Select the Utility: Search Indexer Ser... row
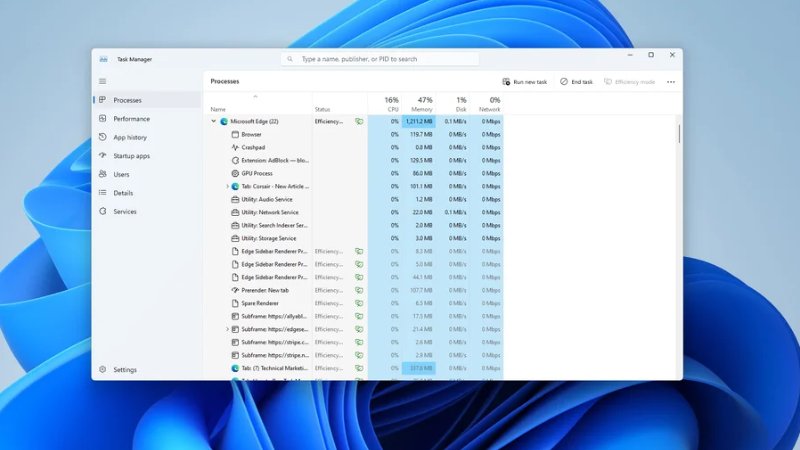 point(356,226)
